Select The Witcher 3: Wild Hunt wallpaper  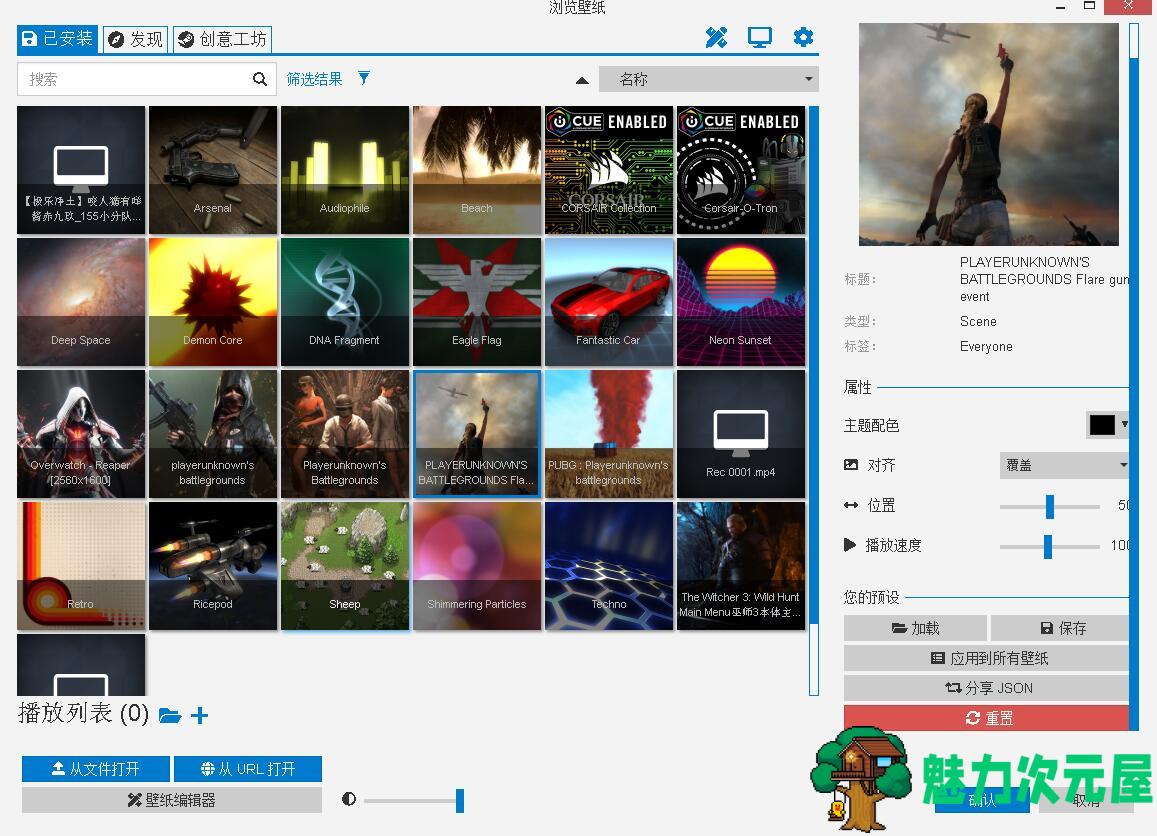(x=741, y=566)
